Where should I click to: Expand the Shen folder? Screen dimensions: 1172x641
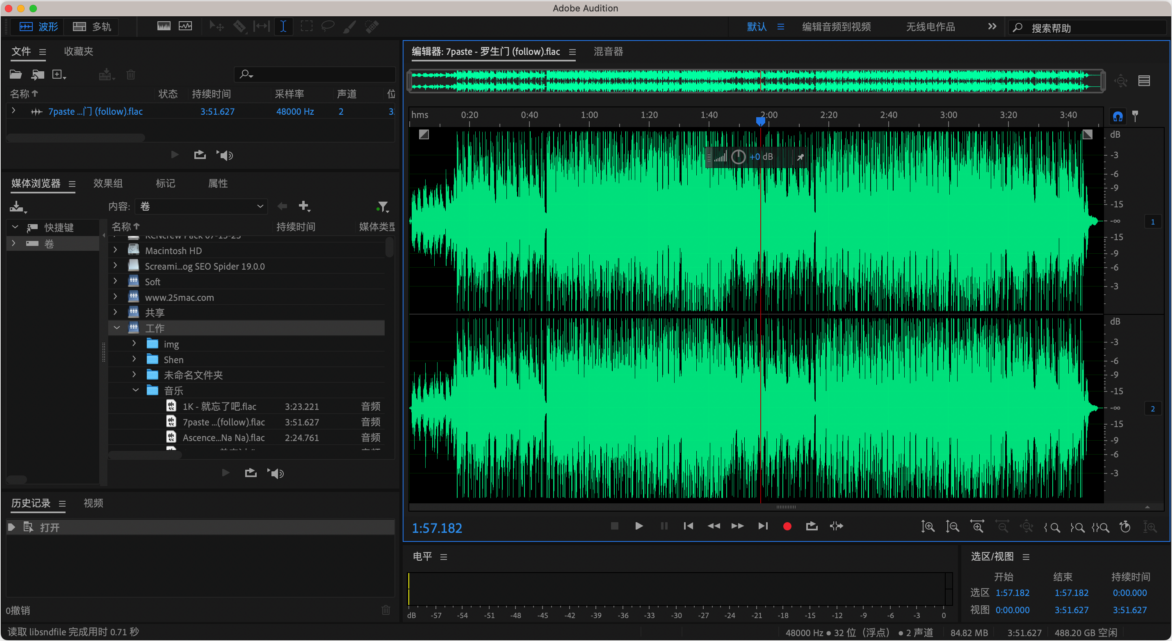tap(135, 359)
